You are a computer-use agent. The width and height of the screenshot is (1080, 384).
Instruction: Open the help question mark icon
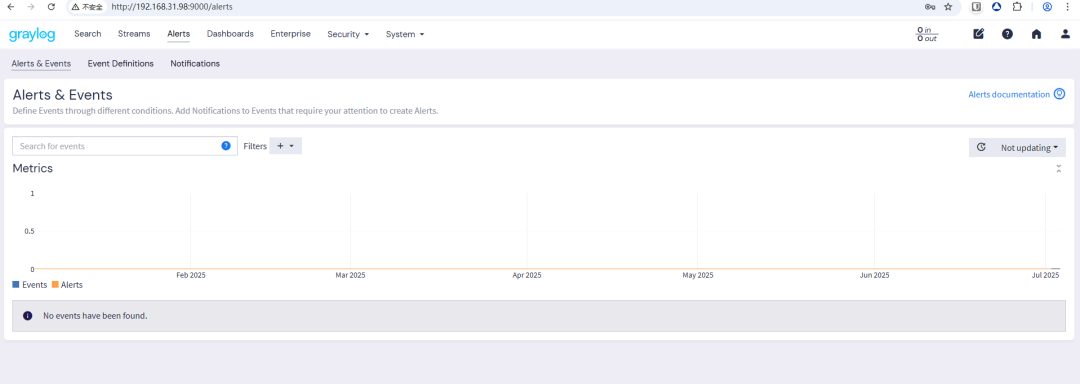[x=1007, y=34]
